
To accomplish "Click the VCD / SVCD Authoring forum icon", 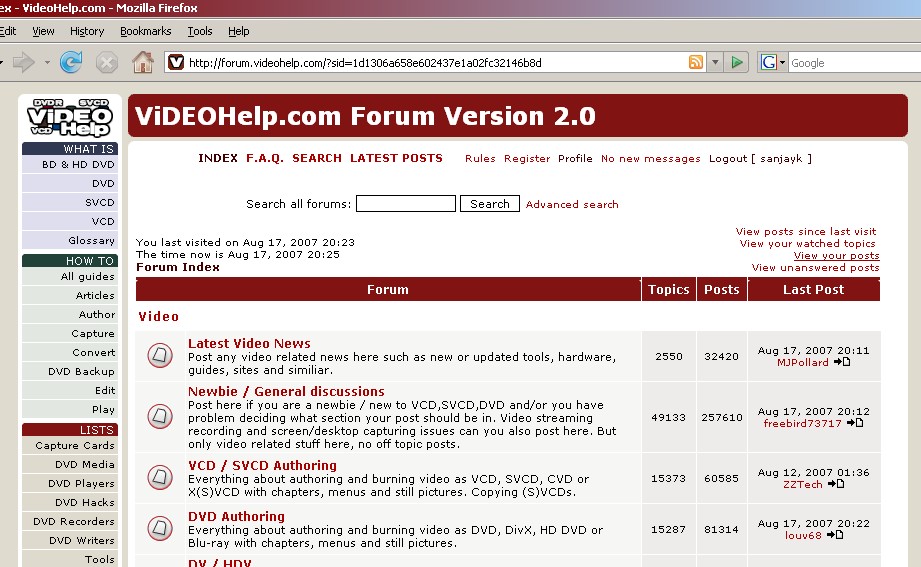I will [x=160, y=477].
